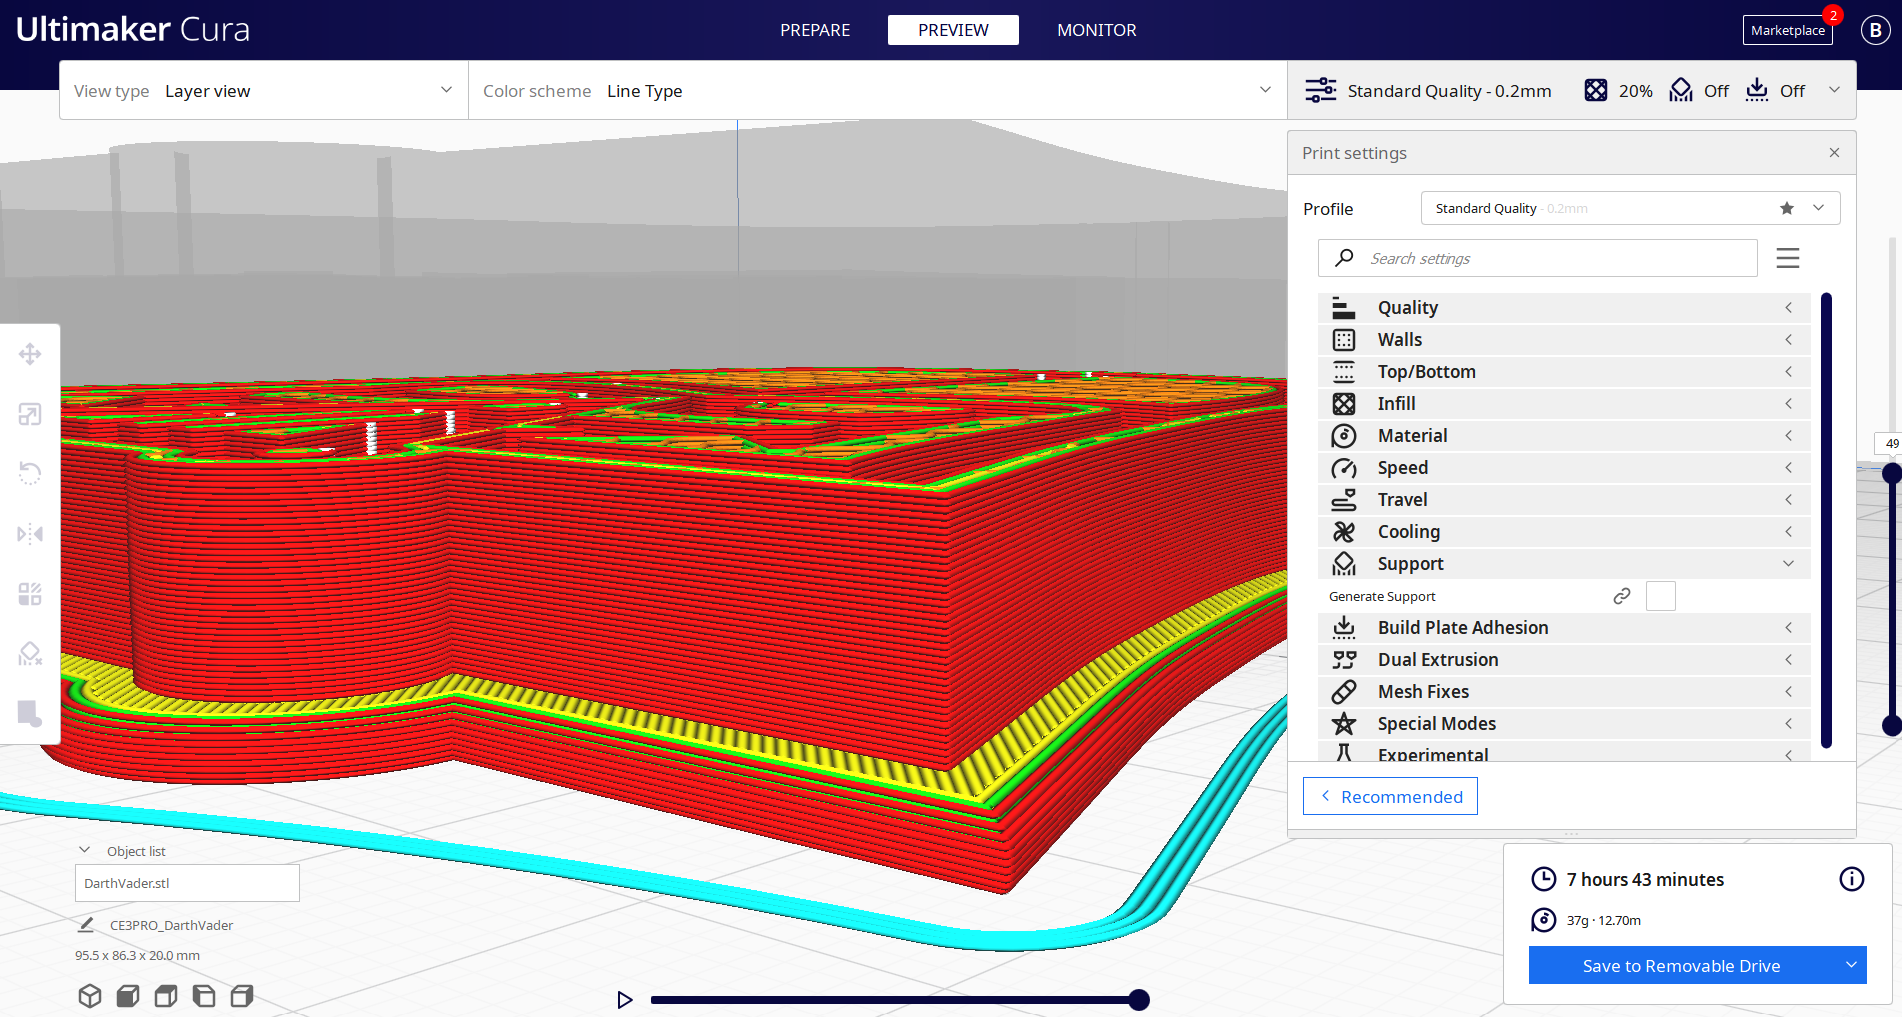Image resolution: width=1902 pixels, height=1017 pixels.
Task: Open the Marketplace
Action: pos(1787,30)
